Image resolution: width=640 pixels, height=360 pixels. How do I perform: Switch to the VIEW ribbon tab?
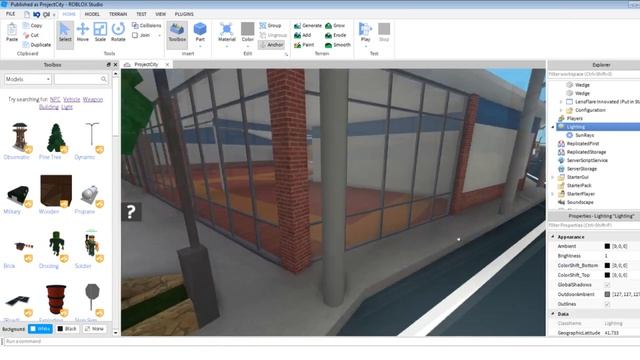[160, 14]
